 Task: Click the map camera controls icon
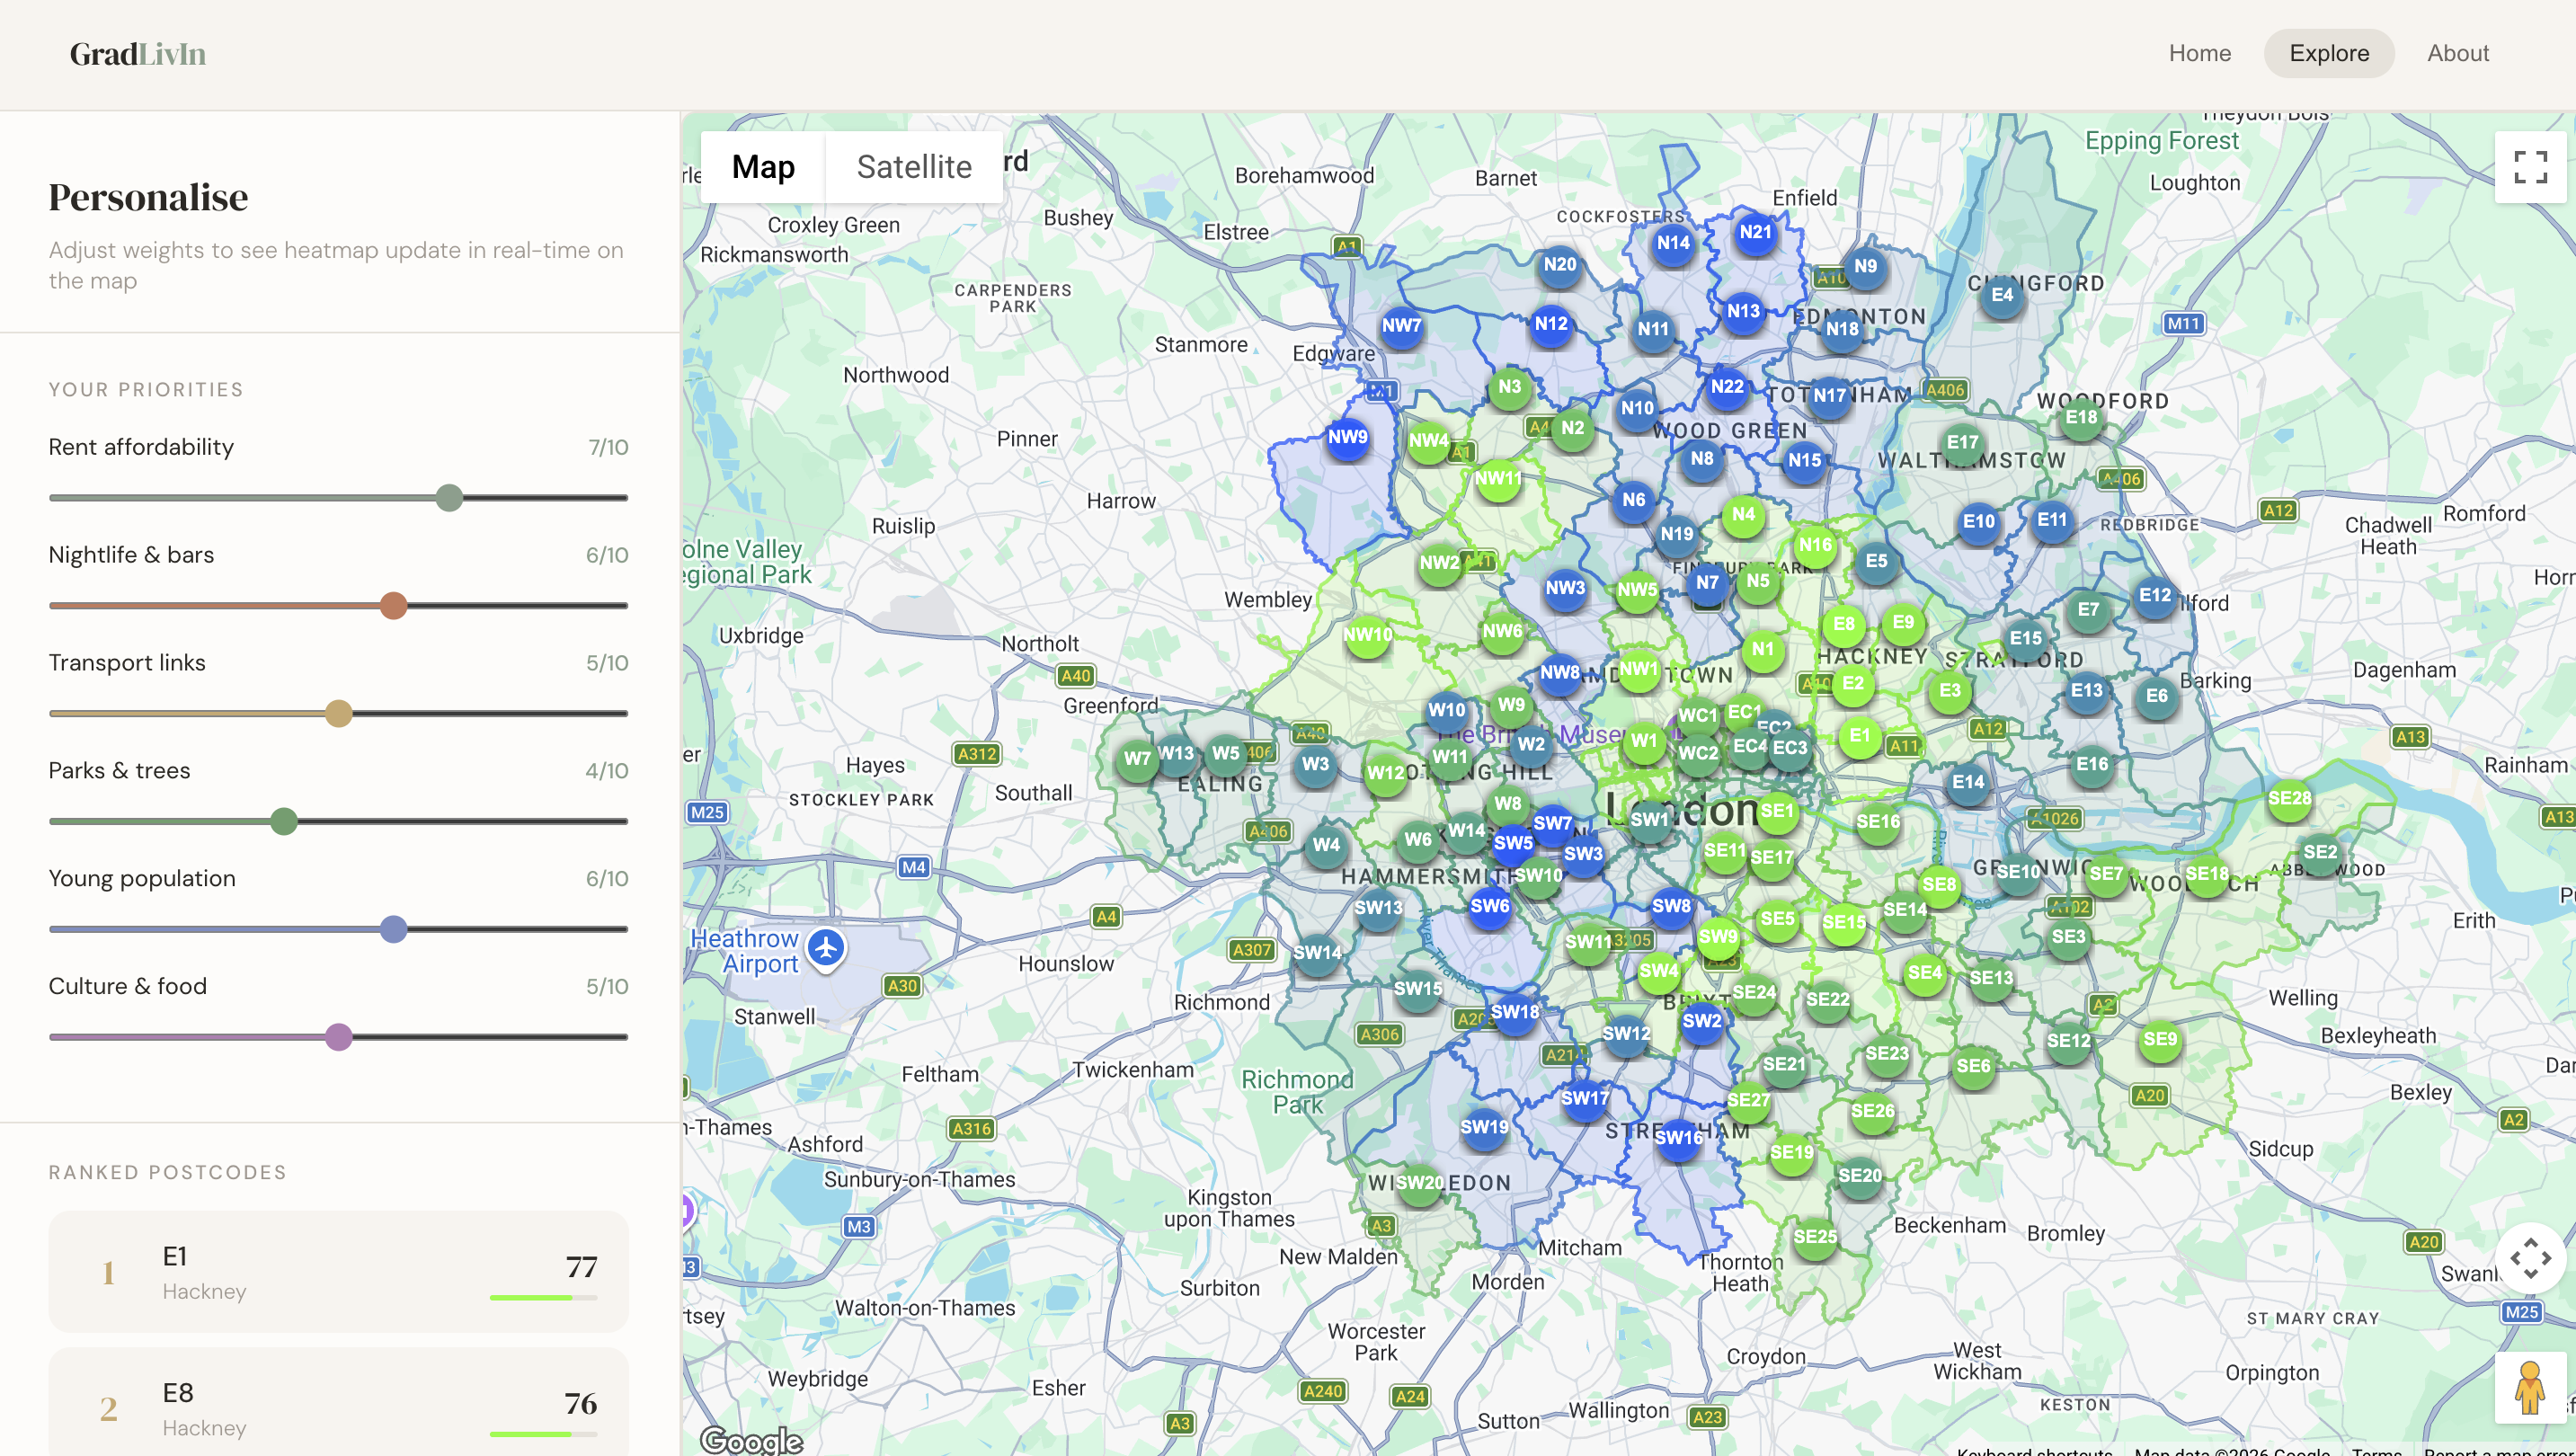tap(2529, 1258)
